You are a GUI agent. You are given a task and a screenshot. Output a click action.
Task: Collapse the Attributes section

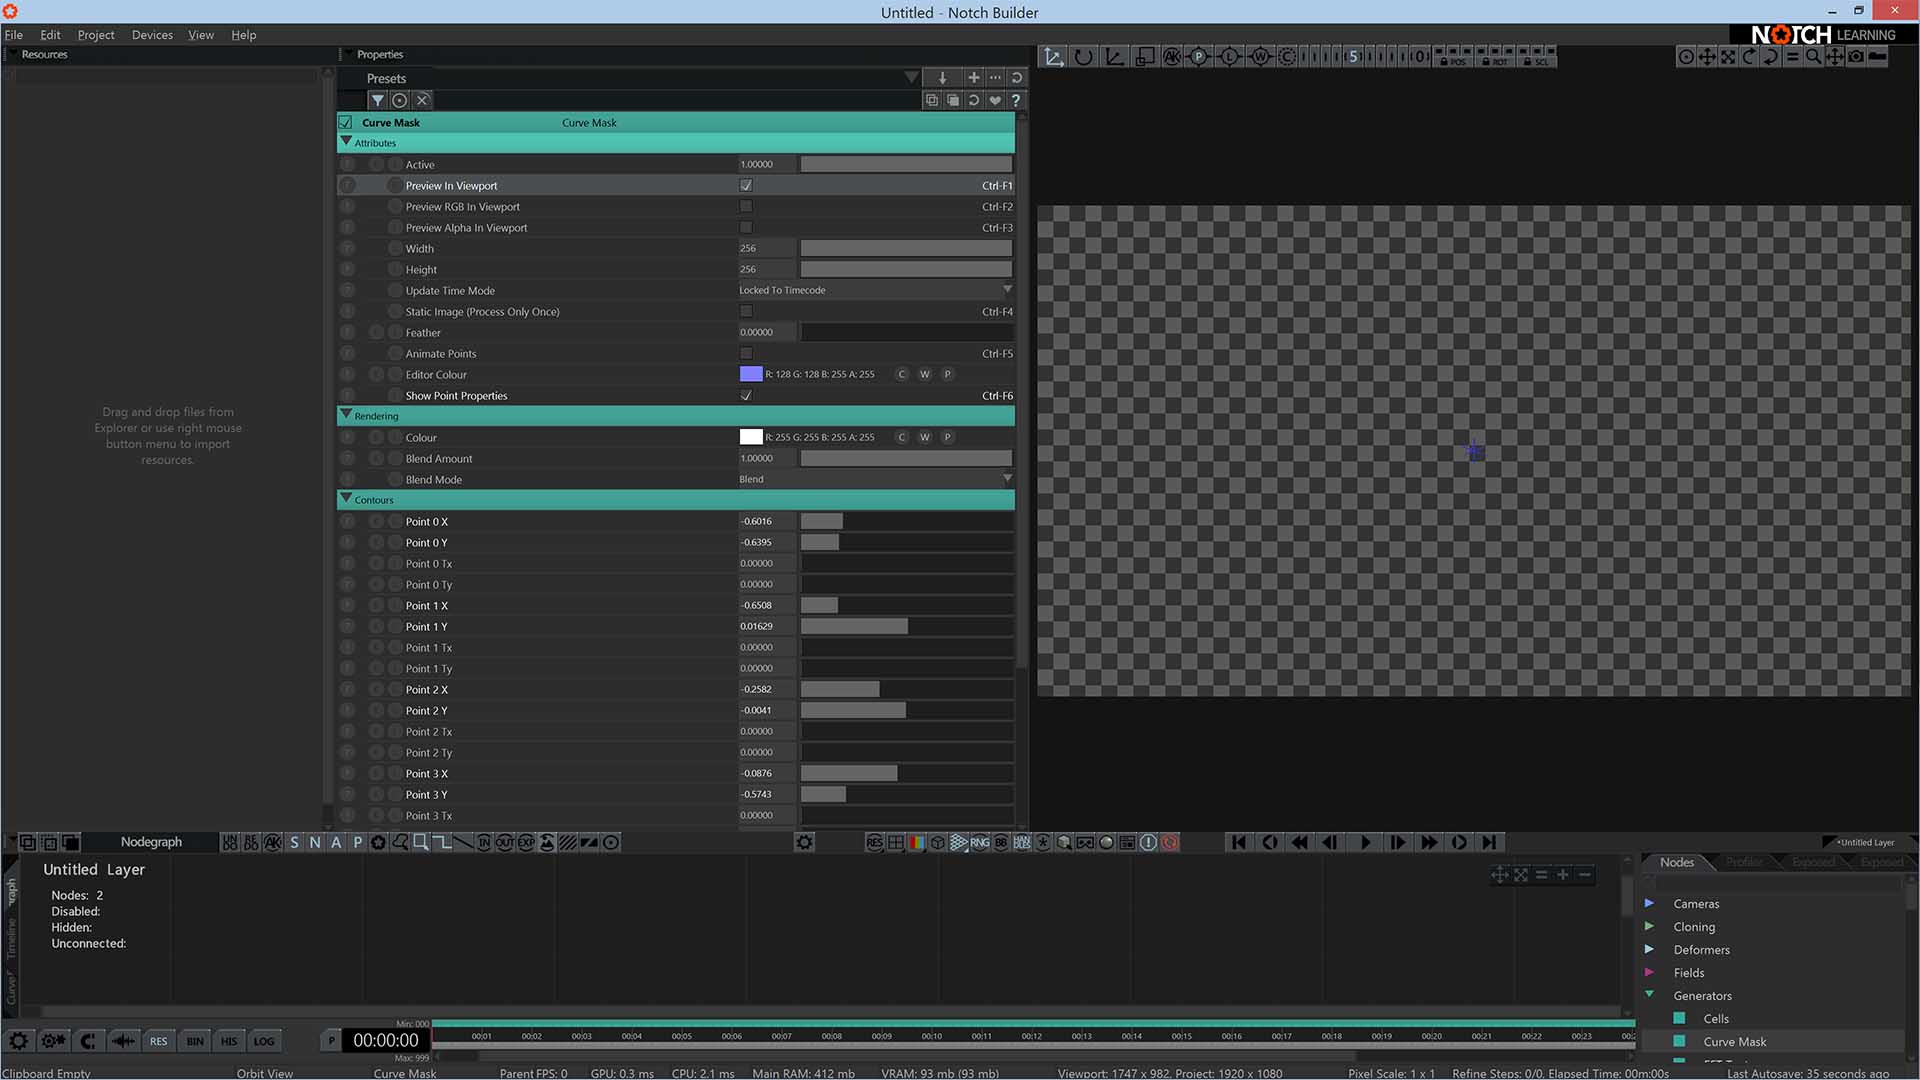pos(347,142)
